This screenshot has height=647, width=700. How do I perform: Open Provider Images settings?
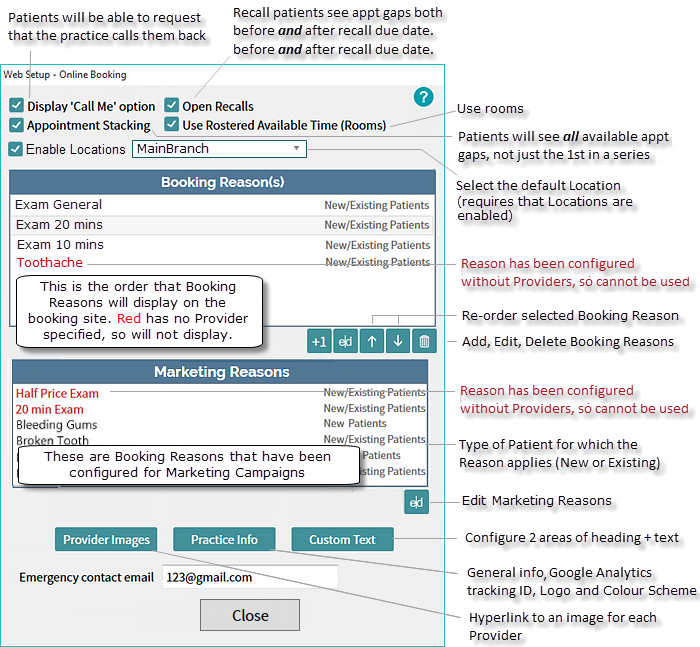coord(106,539)
